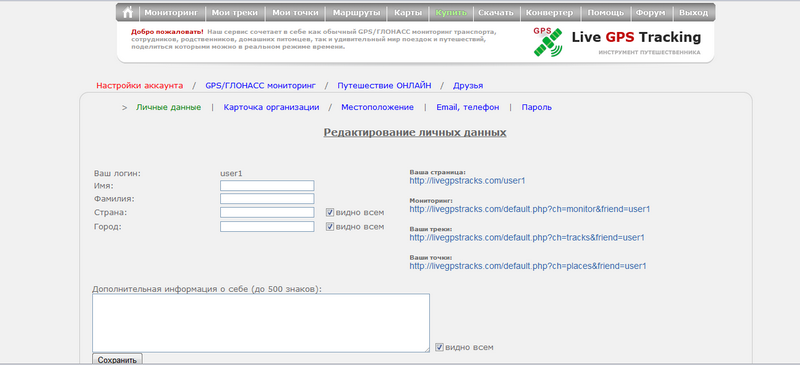800x365 pixels.
Task: Click the Сохранить button
Action: click(x=117, y=359)
